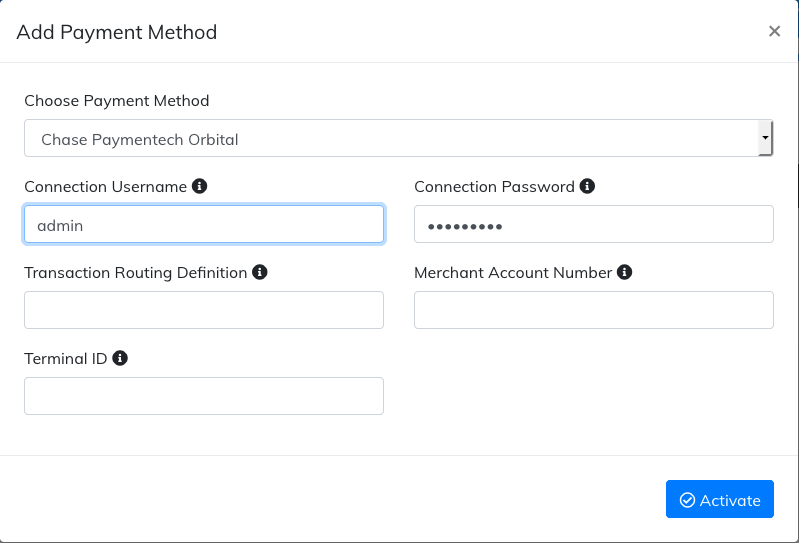
Task: Click the Terminal ID label text
Action: pos(66,359)
